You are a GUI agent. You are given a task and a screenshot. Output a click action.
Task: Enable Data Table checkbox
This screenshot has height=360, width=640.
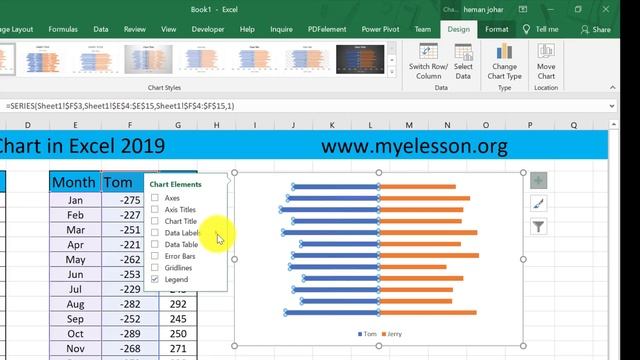click(x=155, y=244)
